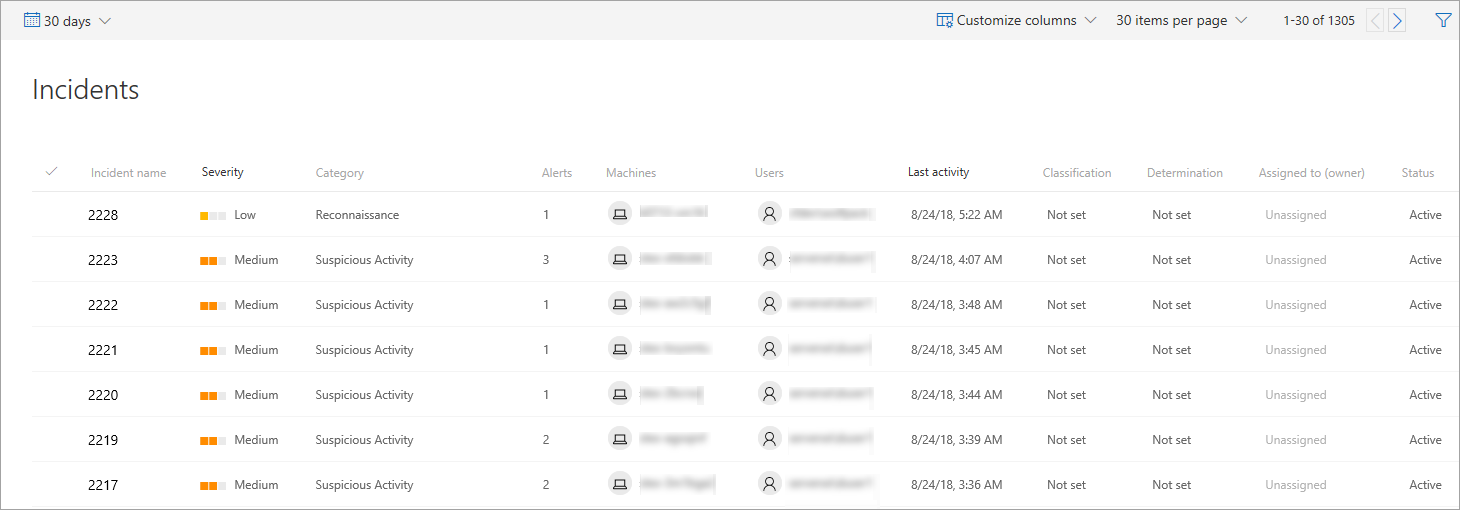Open incident 2221
This screenshot has height=510, width=1460.
[x=103, y=350]
